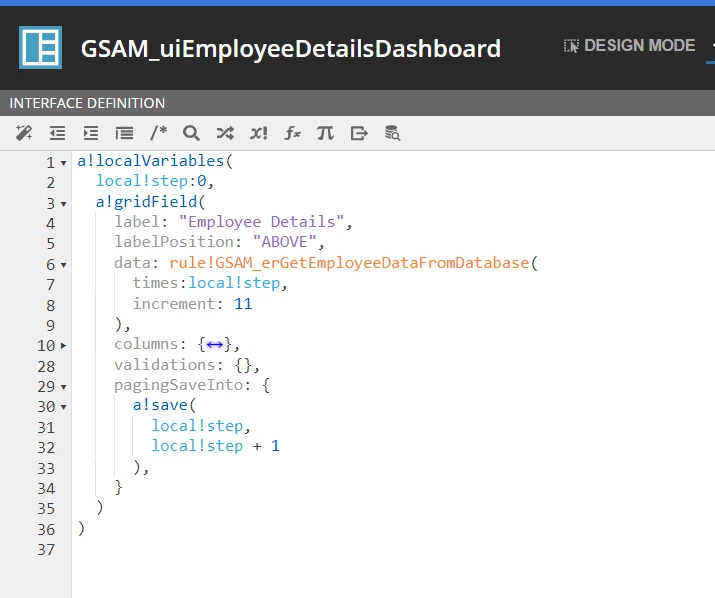Place cursor on empty line 37
This screenshot has height=598, width=715.
tap(392, 550)
